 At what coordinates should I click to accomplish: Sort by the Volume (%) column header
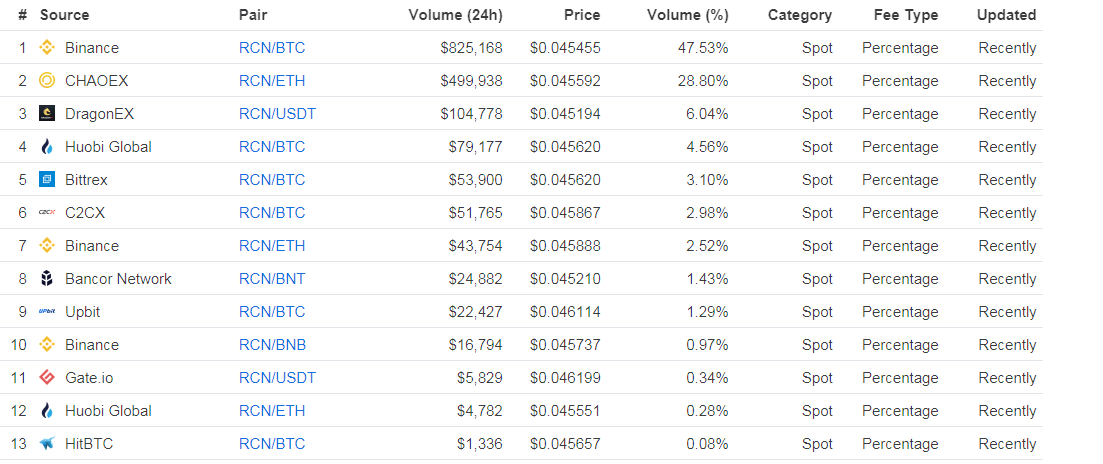pyautogui.click(x=687, y=15)
